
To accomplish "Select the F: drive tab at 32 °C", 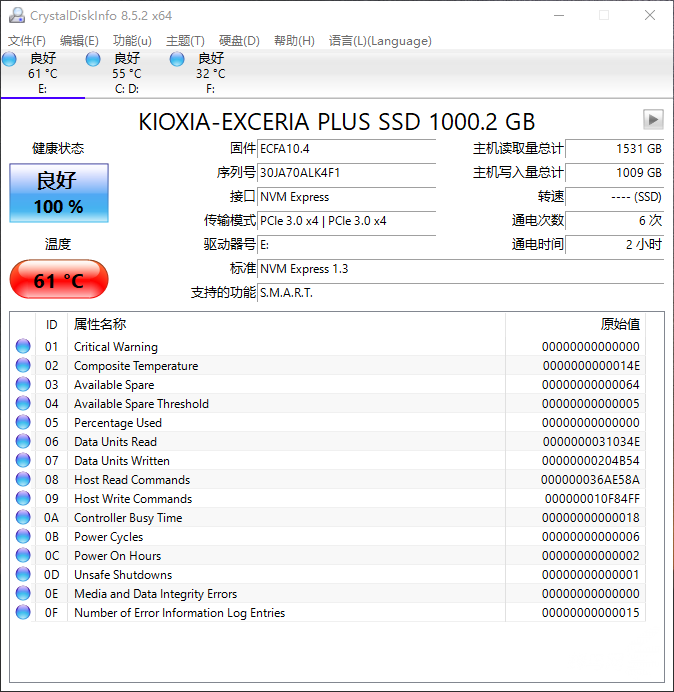I will pyautogui.click(x=211, y=73).
